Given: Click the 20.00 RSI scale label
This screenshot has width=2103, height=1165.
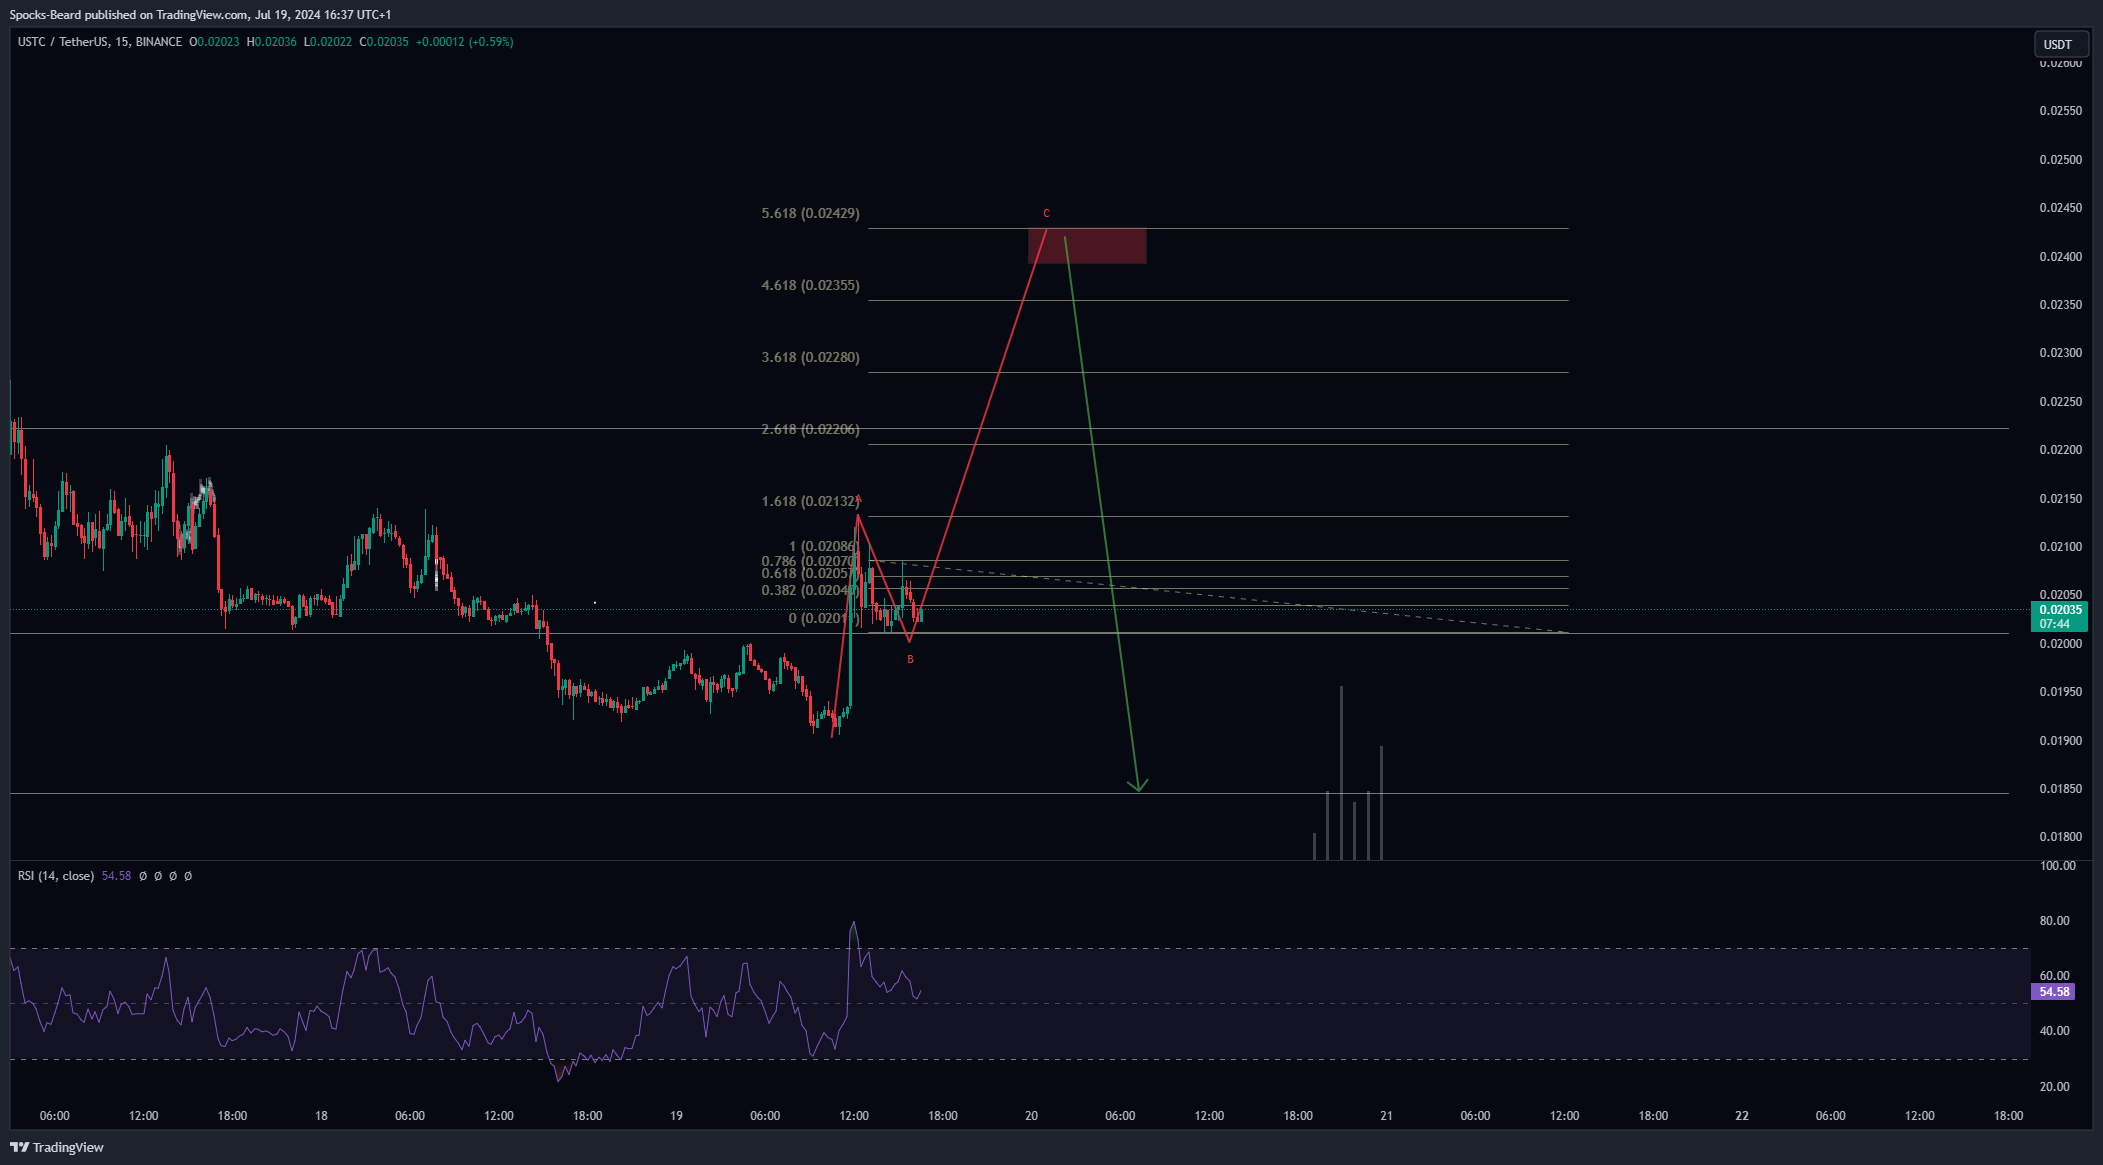Looking at the screenshot, I should 2055,1087.
